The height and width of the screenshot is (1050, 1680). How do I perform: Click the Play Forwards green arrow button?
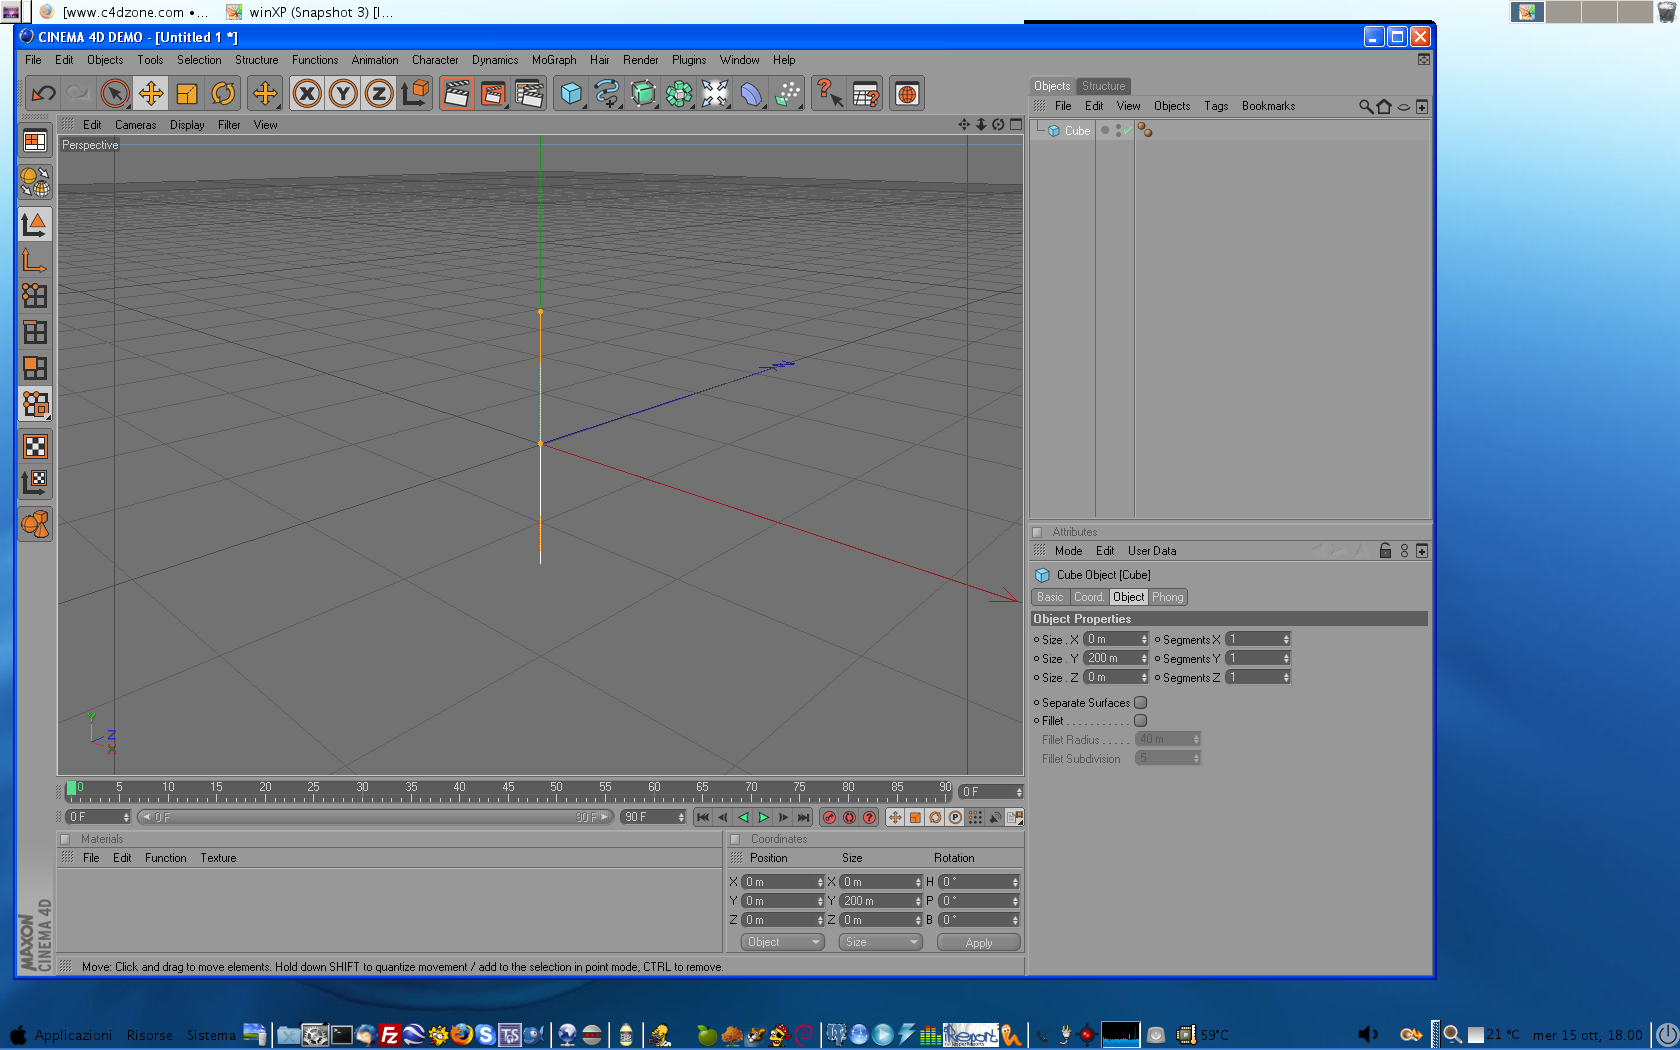tap(763, 817)
